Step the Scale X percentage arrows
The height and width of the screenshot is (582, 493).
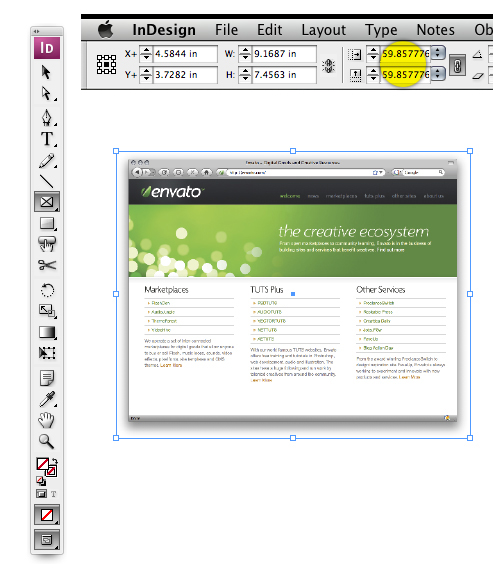coord(373,54)
